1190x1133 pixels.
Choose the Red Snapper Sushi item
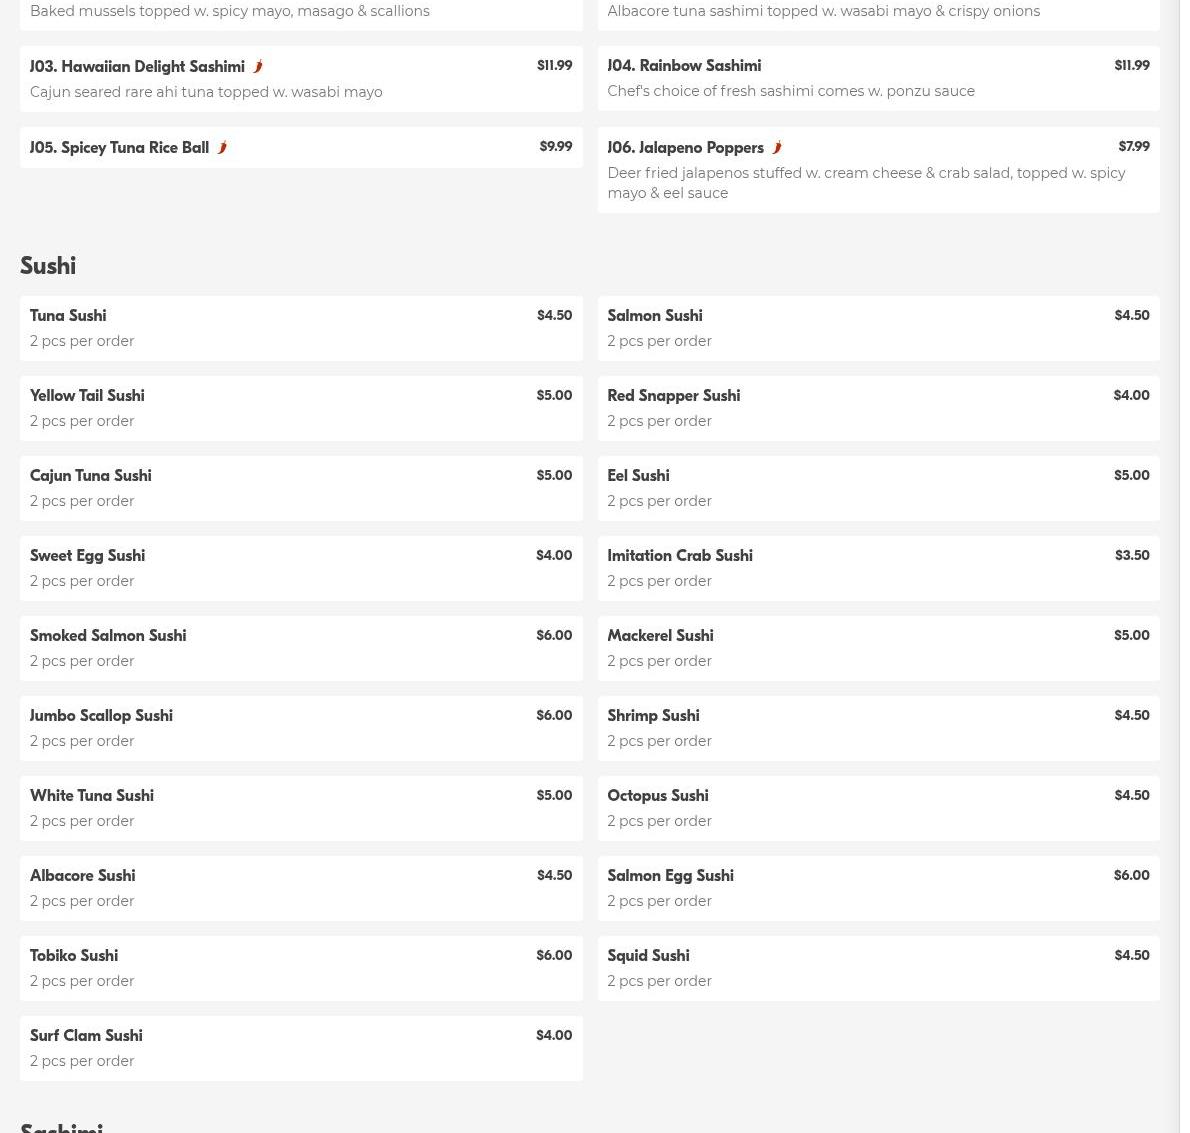(x=877, y=408)
